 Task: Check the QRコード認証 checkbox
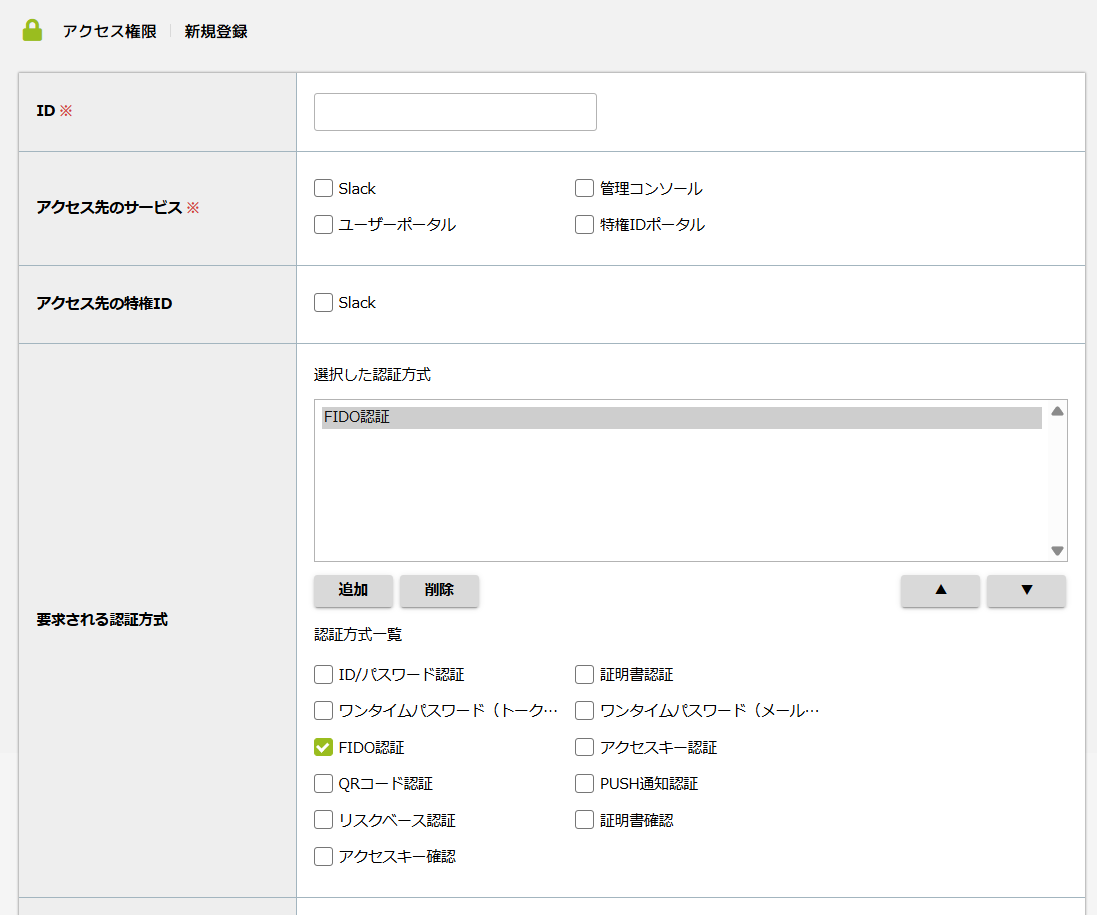coord(323,783)
